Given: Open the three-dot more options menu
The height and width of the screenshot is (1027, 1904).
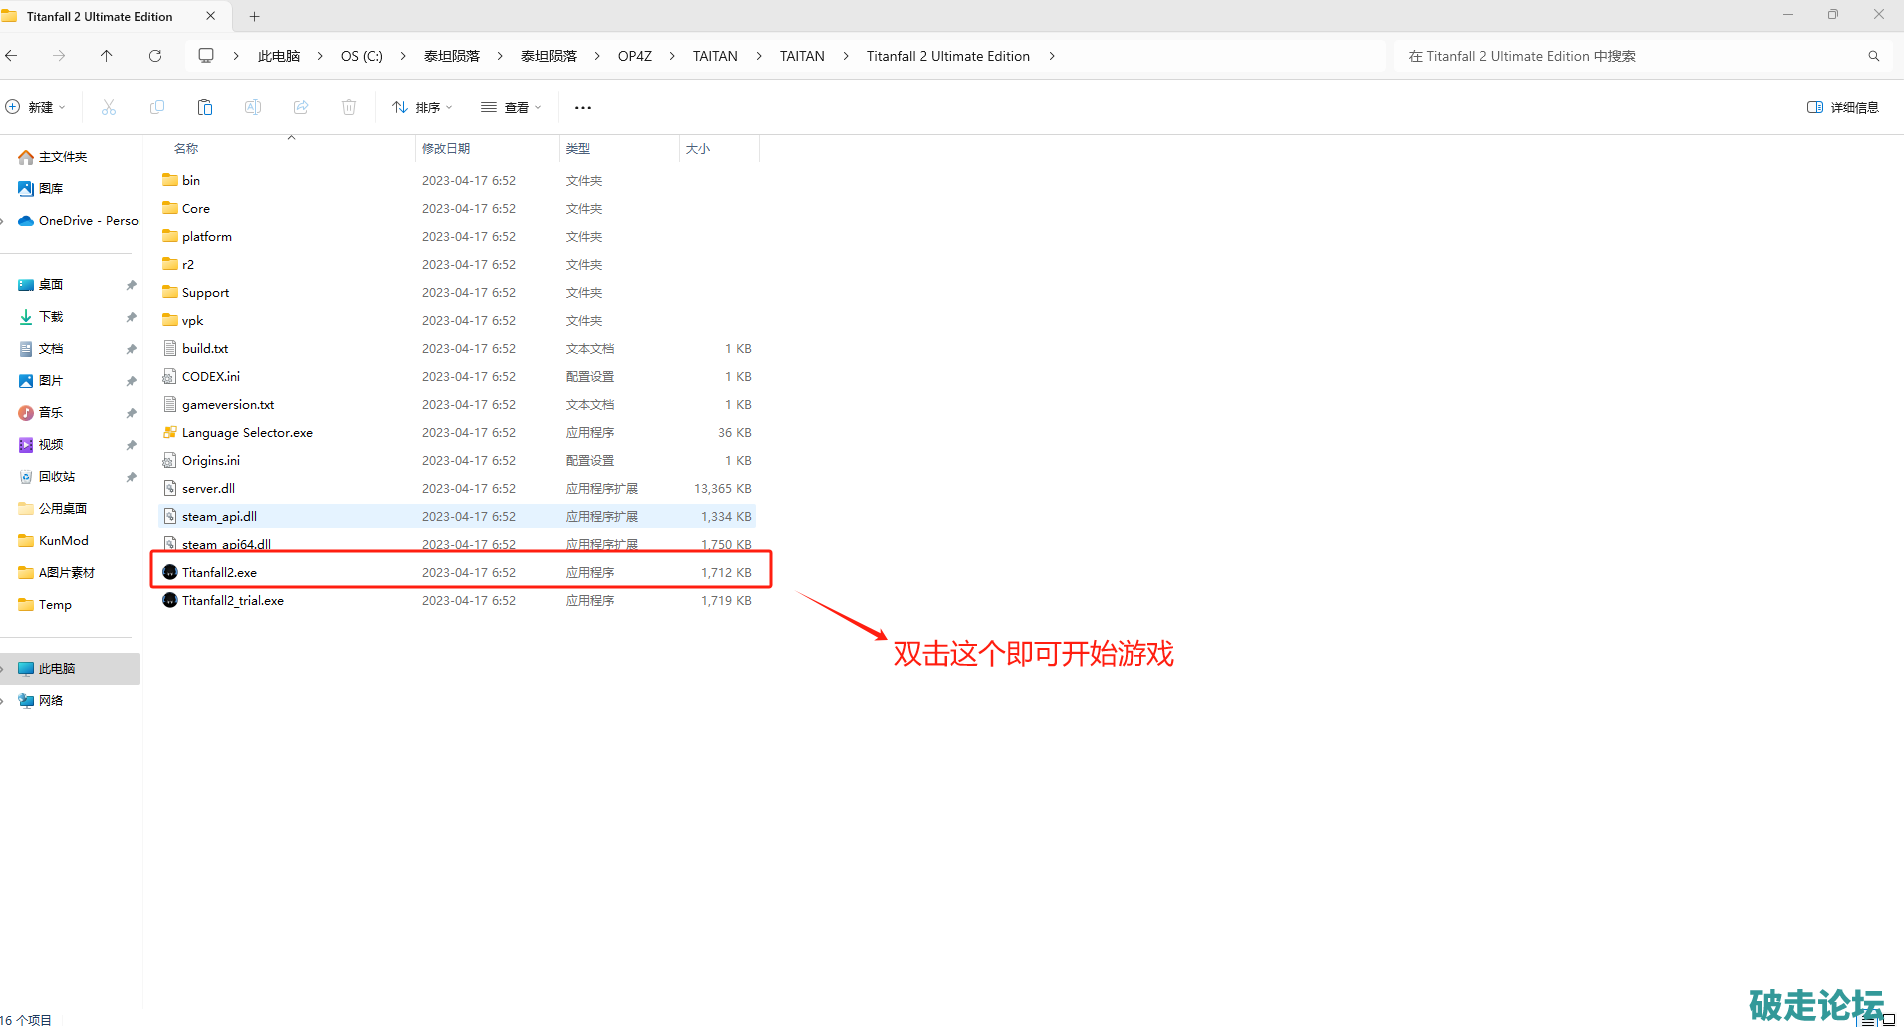Looking at the screenshot, I should pyautogui.click(x=583, y=107).
